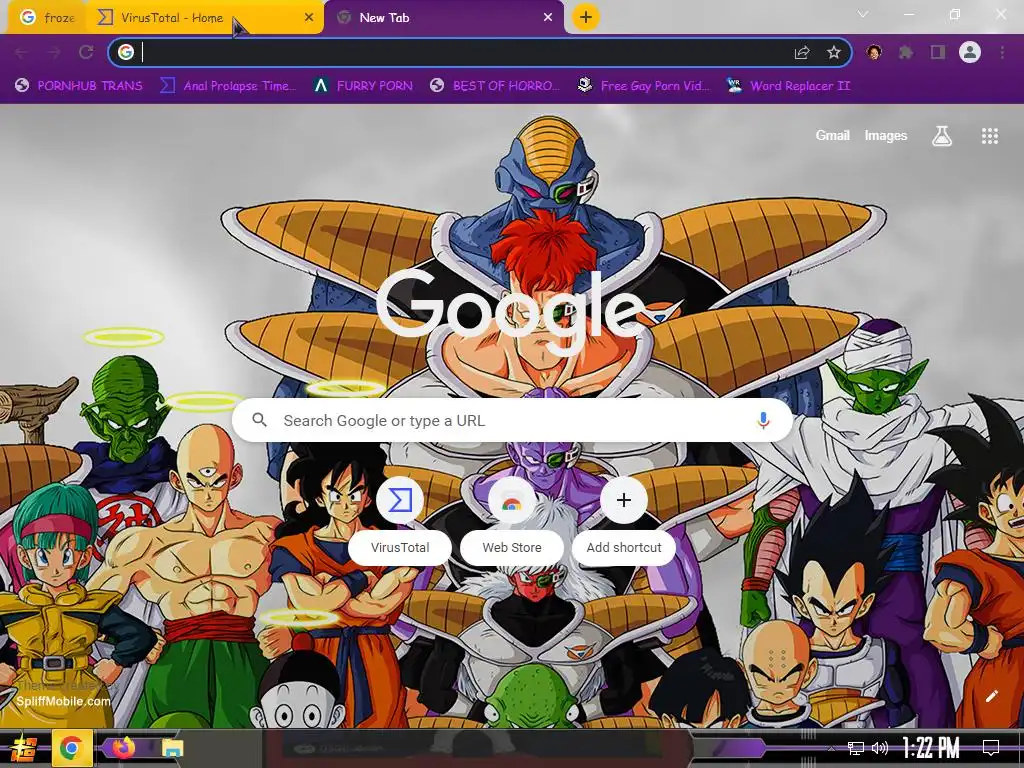
Task: Open the pinned avatar extension icon
Action: pos(874,52)
